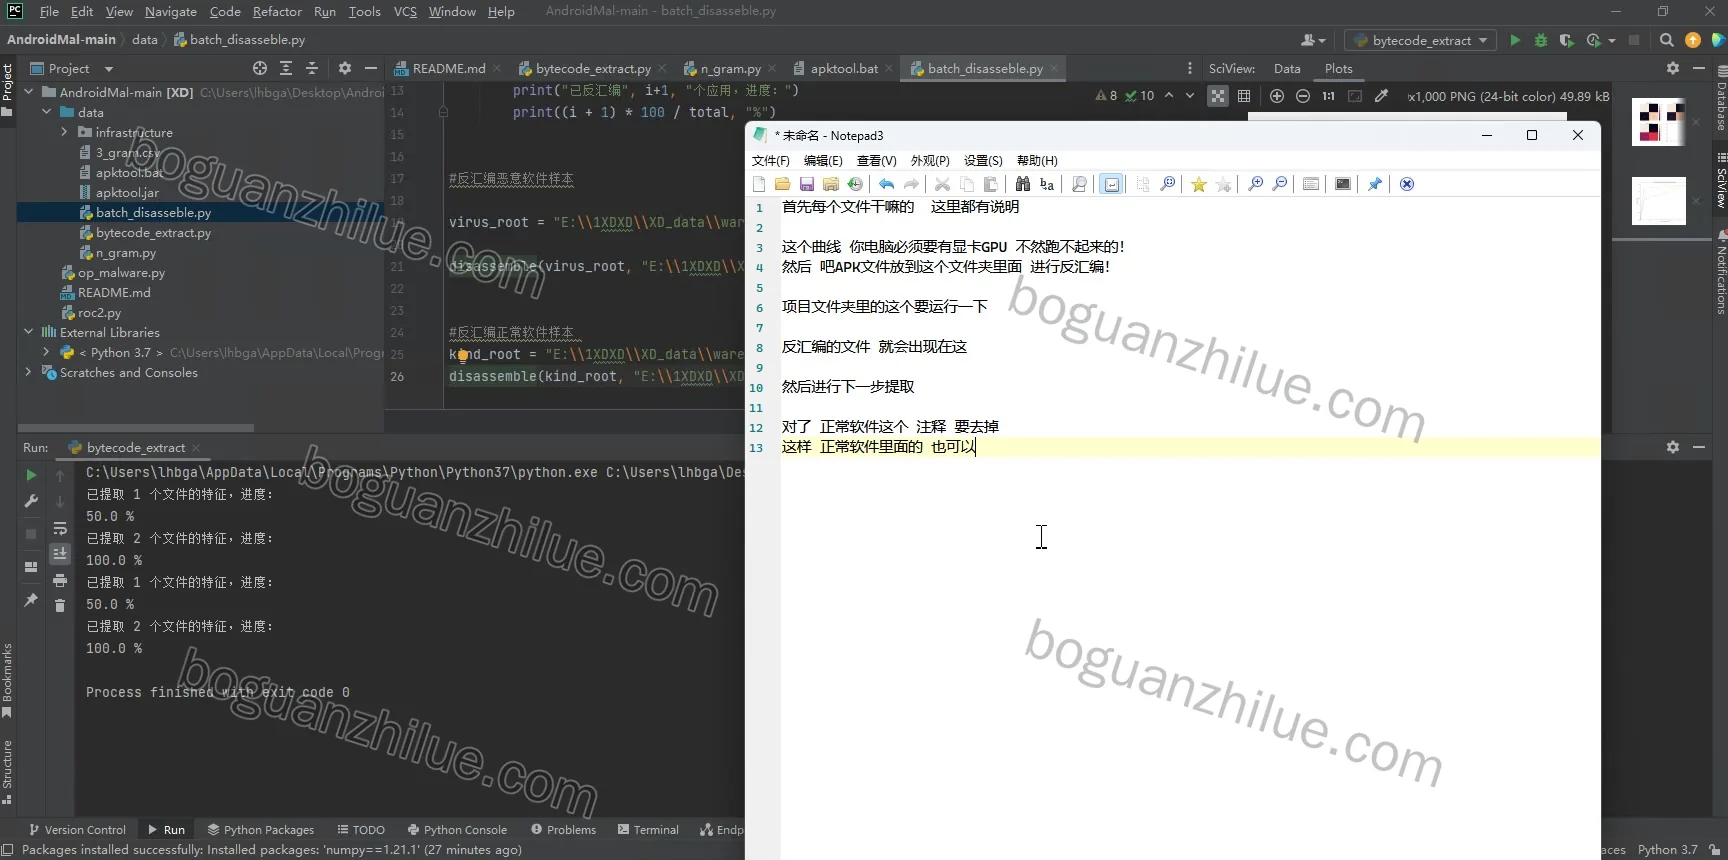Open the 设置(S) menu in Notepad3
This screenshot has width=1728, height=860.
point(983,161)
